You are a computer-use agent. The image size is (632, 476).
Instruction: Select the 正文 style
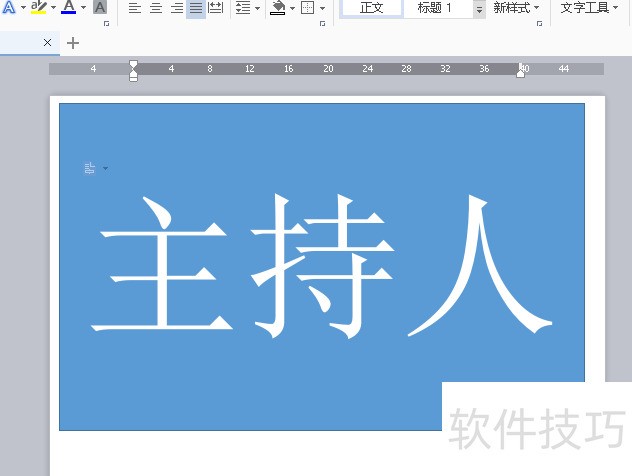[x=372, y=8]
